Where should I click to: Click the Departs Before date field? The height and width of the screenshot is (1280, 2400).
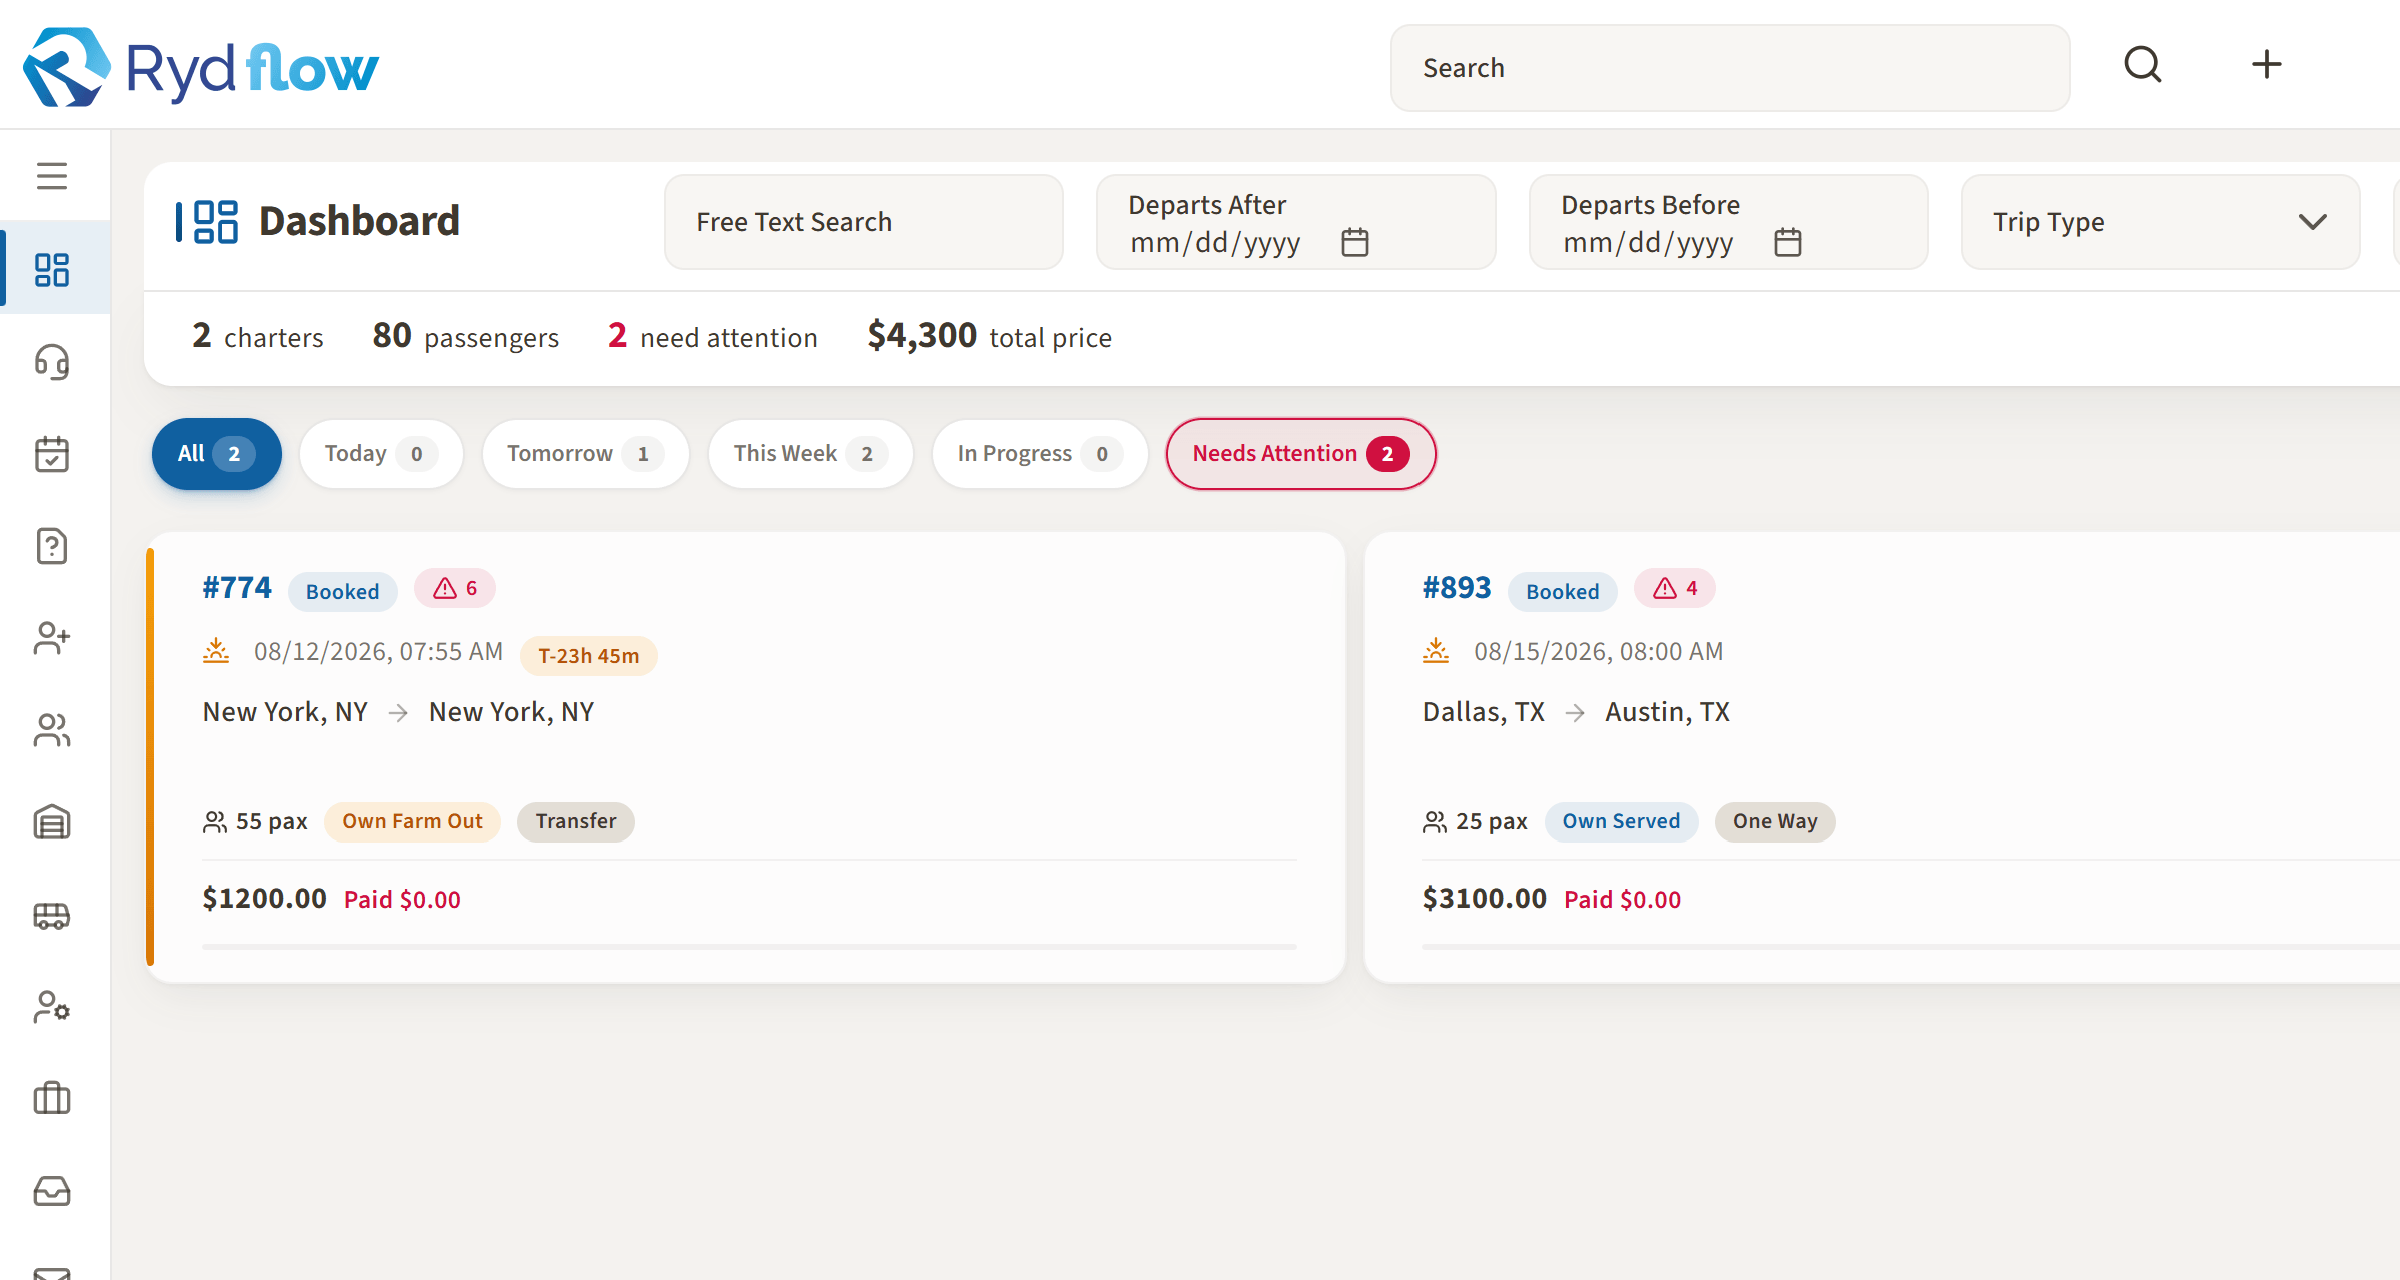[x=1729, y=222]
